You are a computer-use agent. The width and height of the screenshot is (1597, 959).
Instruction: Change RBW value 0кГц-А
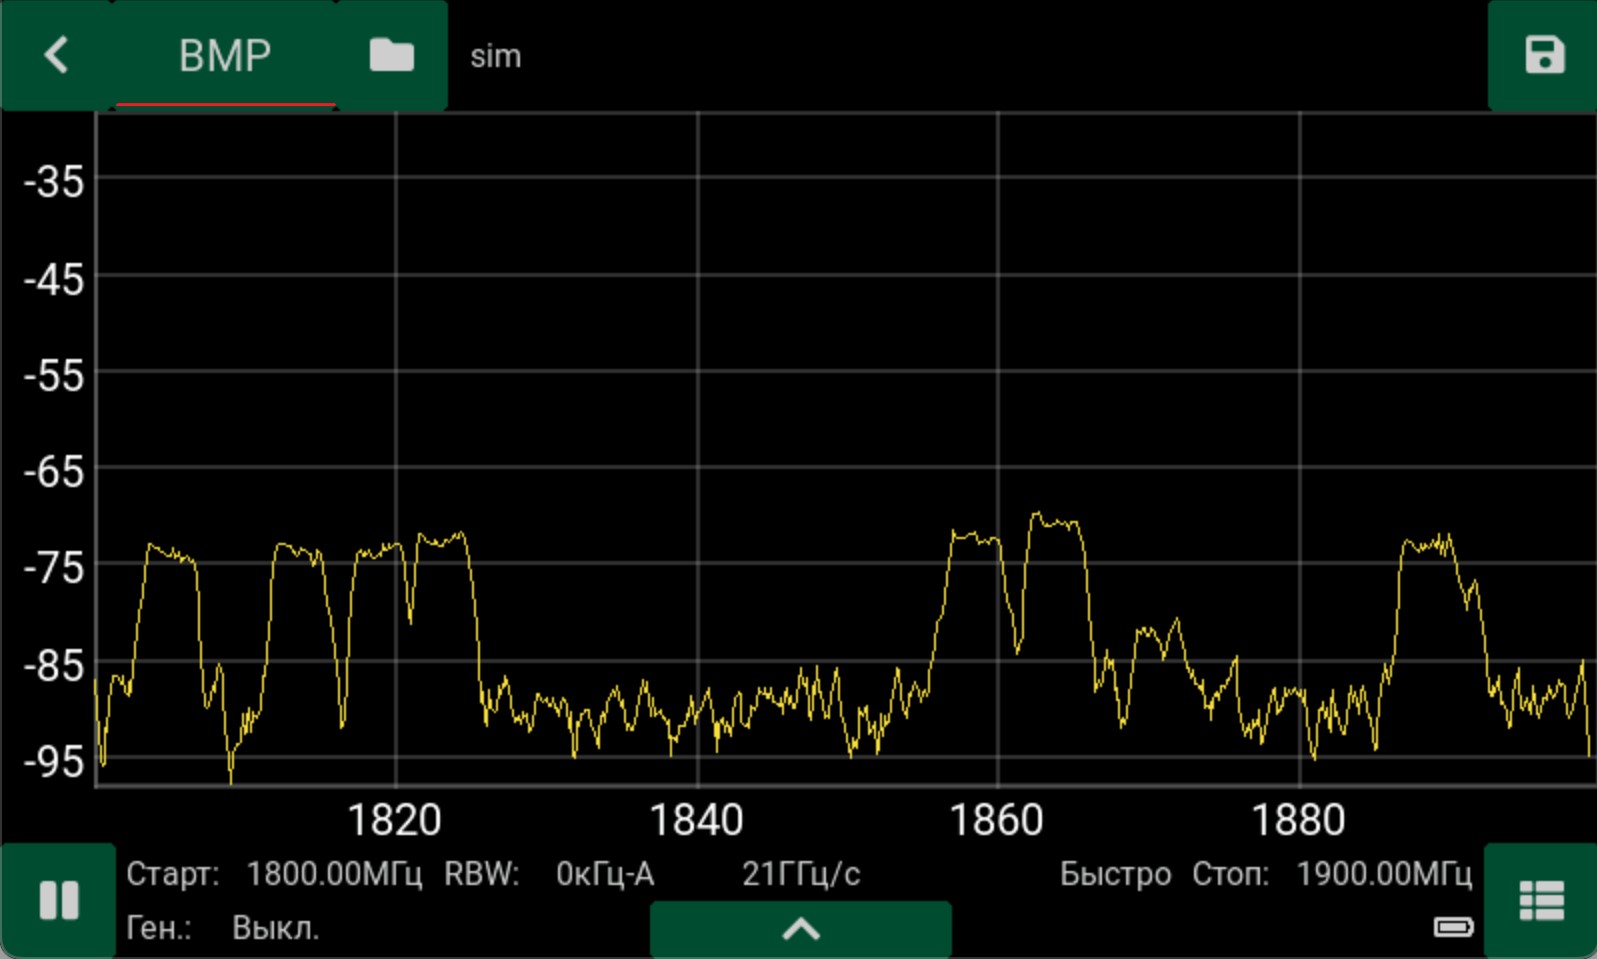[605, 874]
